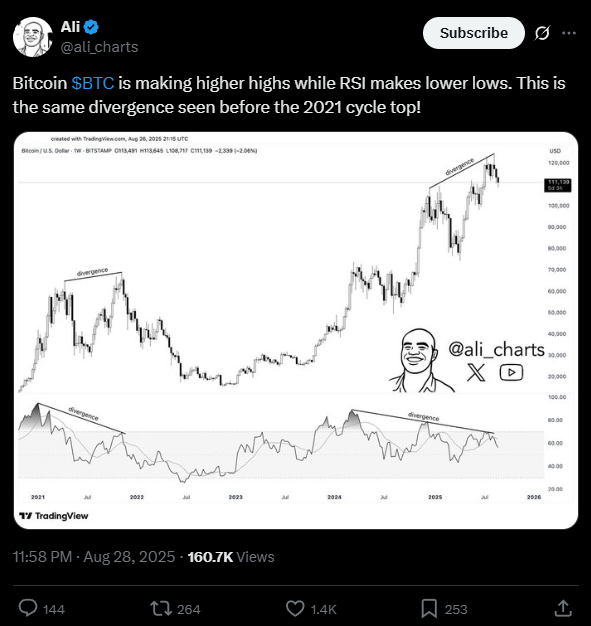Click the 264 reposts count
The image size is (591, 626).
(188, 610)
